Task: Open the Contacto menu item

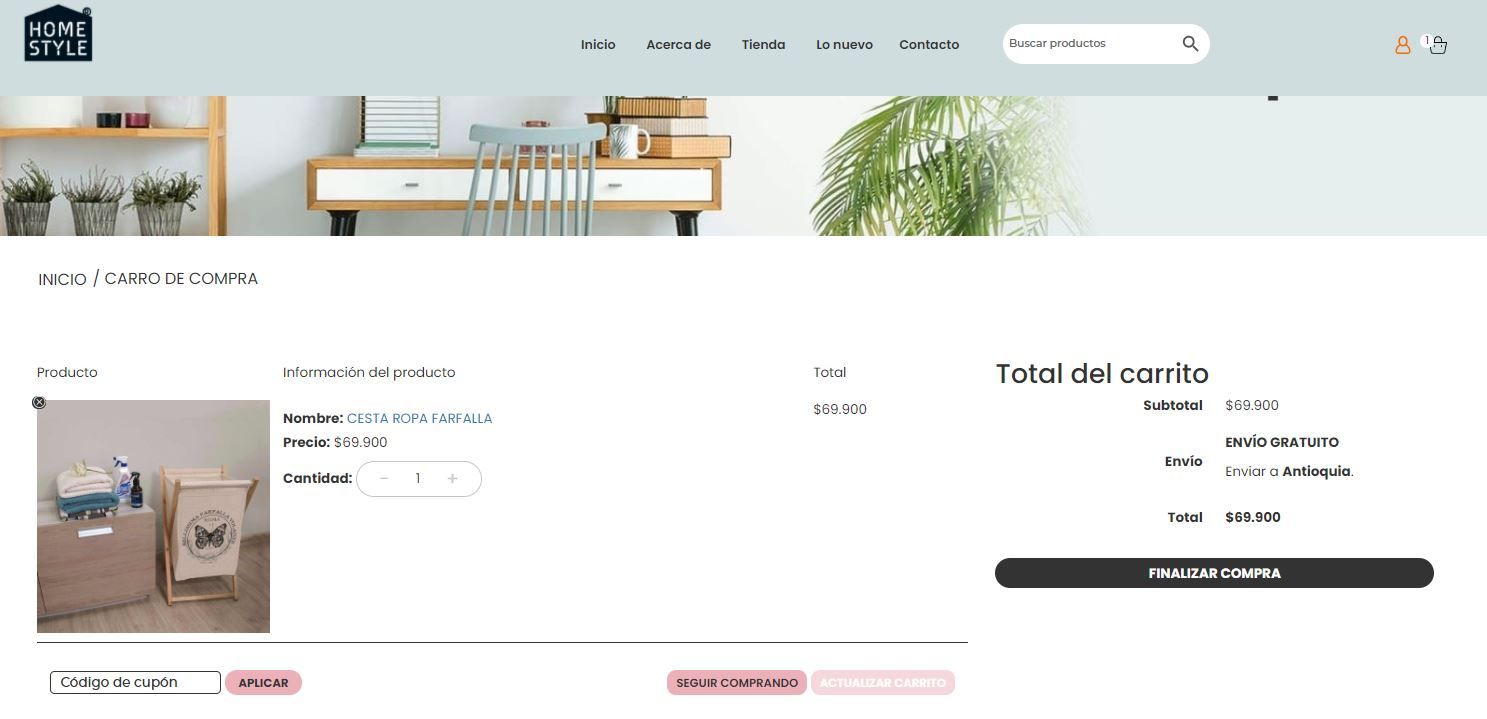Action: point(929,45)
